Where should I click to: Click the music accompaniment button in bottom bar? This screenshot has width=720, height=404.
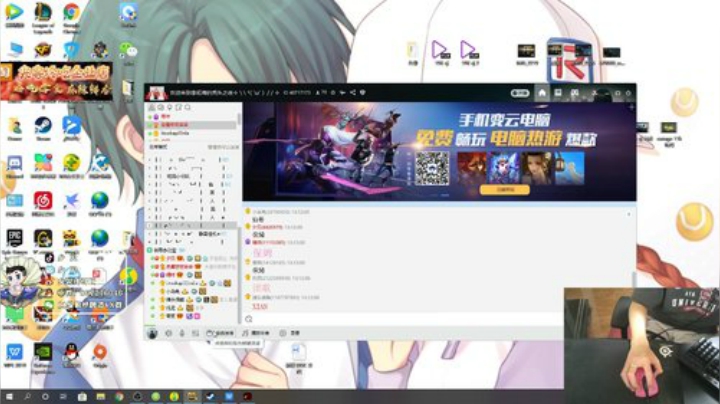[256, 333]
